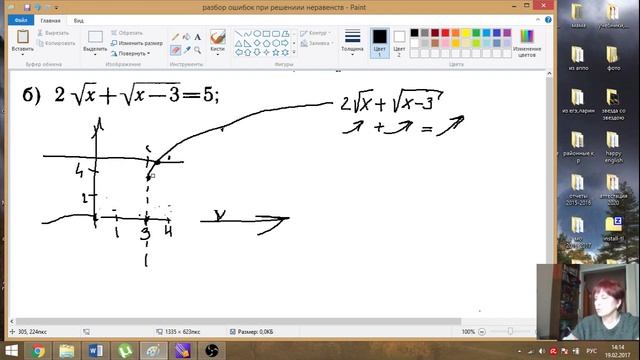The height and width of the screenshot is (360, 640).
Task: Open the Thickness (Толщина) dropdown
Action: [352, 42]
